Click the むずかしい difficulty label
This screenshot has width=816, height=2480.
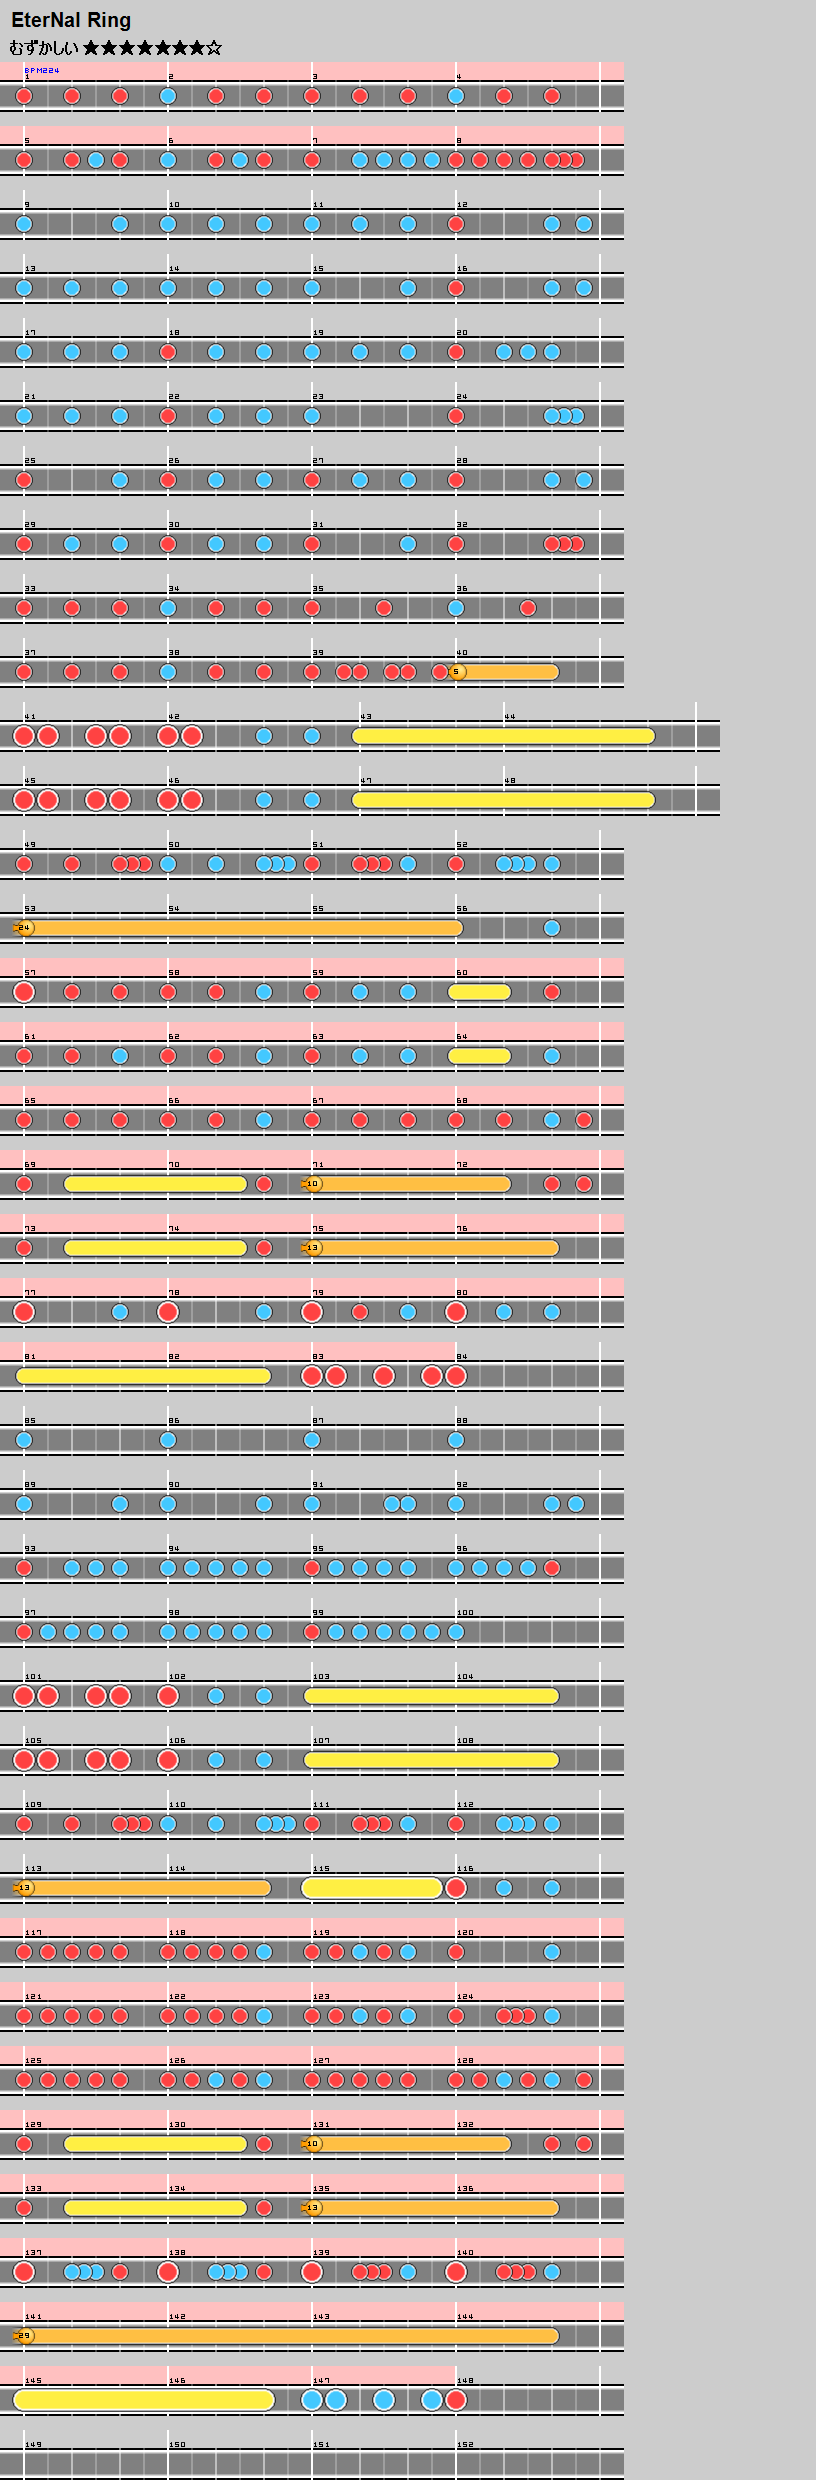(x=44, y=48)
